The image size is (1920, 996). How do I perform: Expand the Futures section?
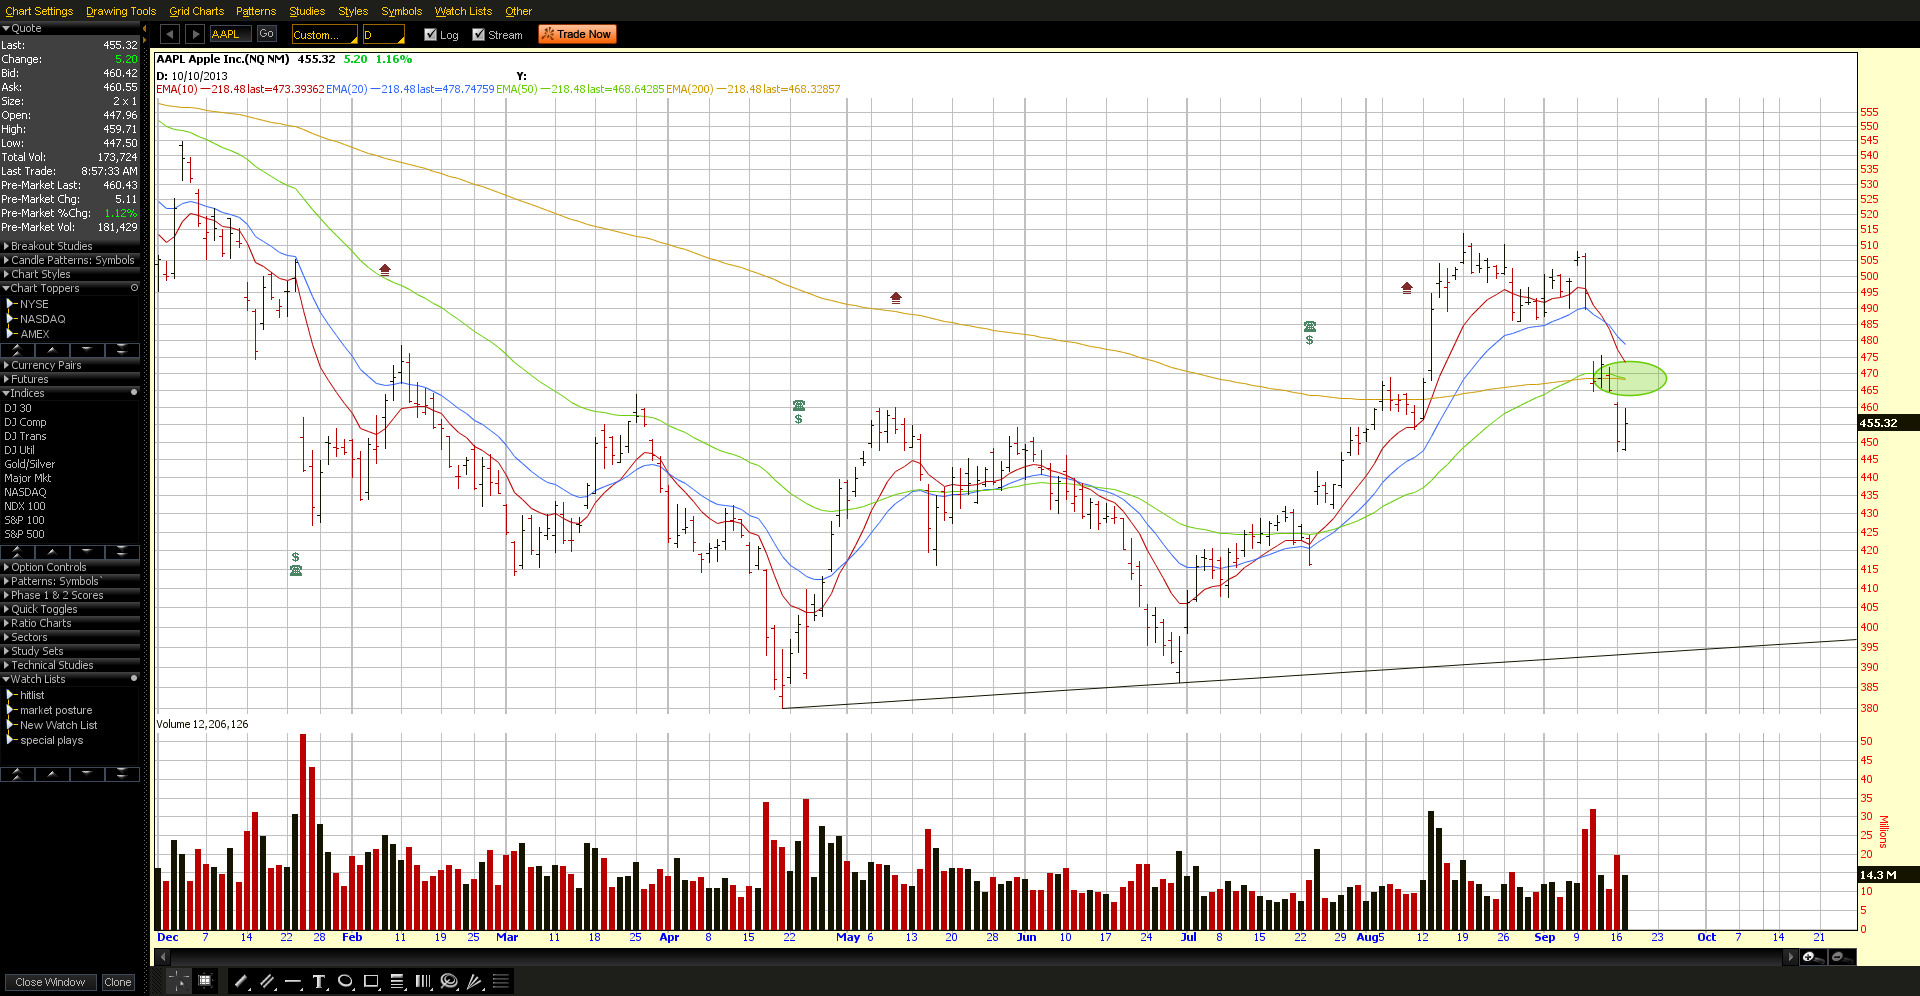(70, 379)
